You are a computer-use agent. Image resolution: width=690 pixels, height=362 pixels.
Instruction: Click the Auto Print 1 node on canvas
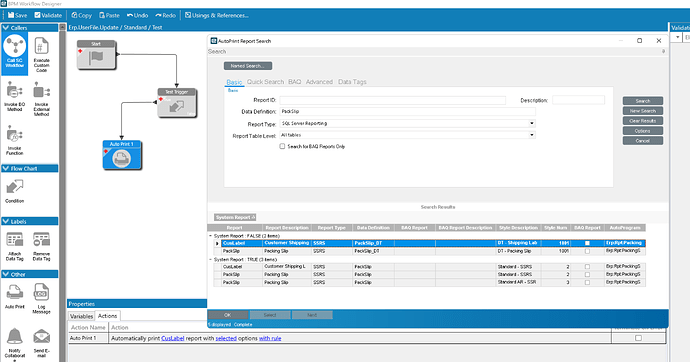coord(122,155)
